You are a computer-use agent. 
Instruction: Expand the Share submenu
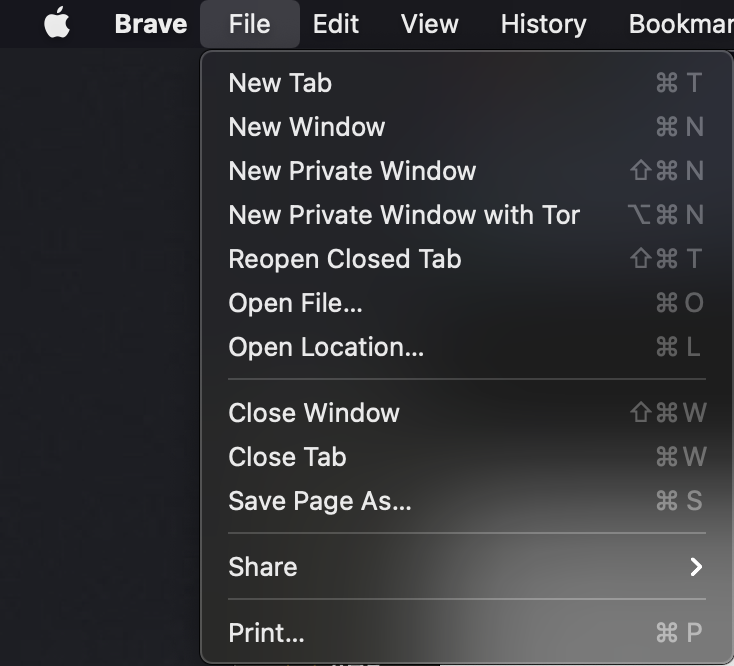point(467,567)
